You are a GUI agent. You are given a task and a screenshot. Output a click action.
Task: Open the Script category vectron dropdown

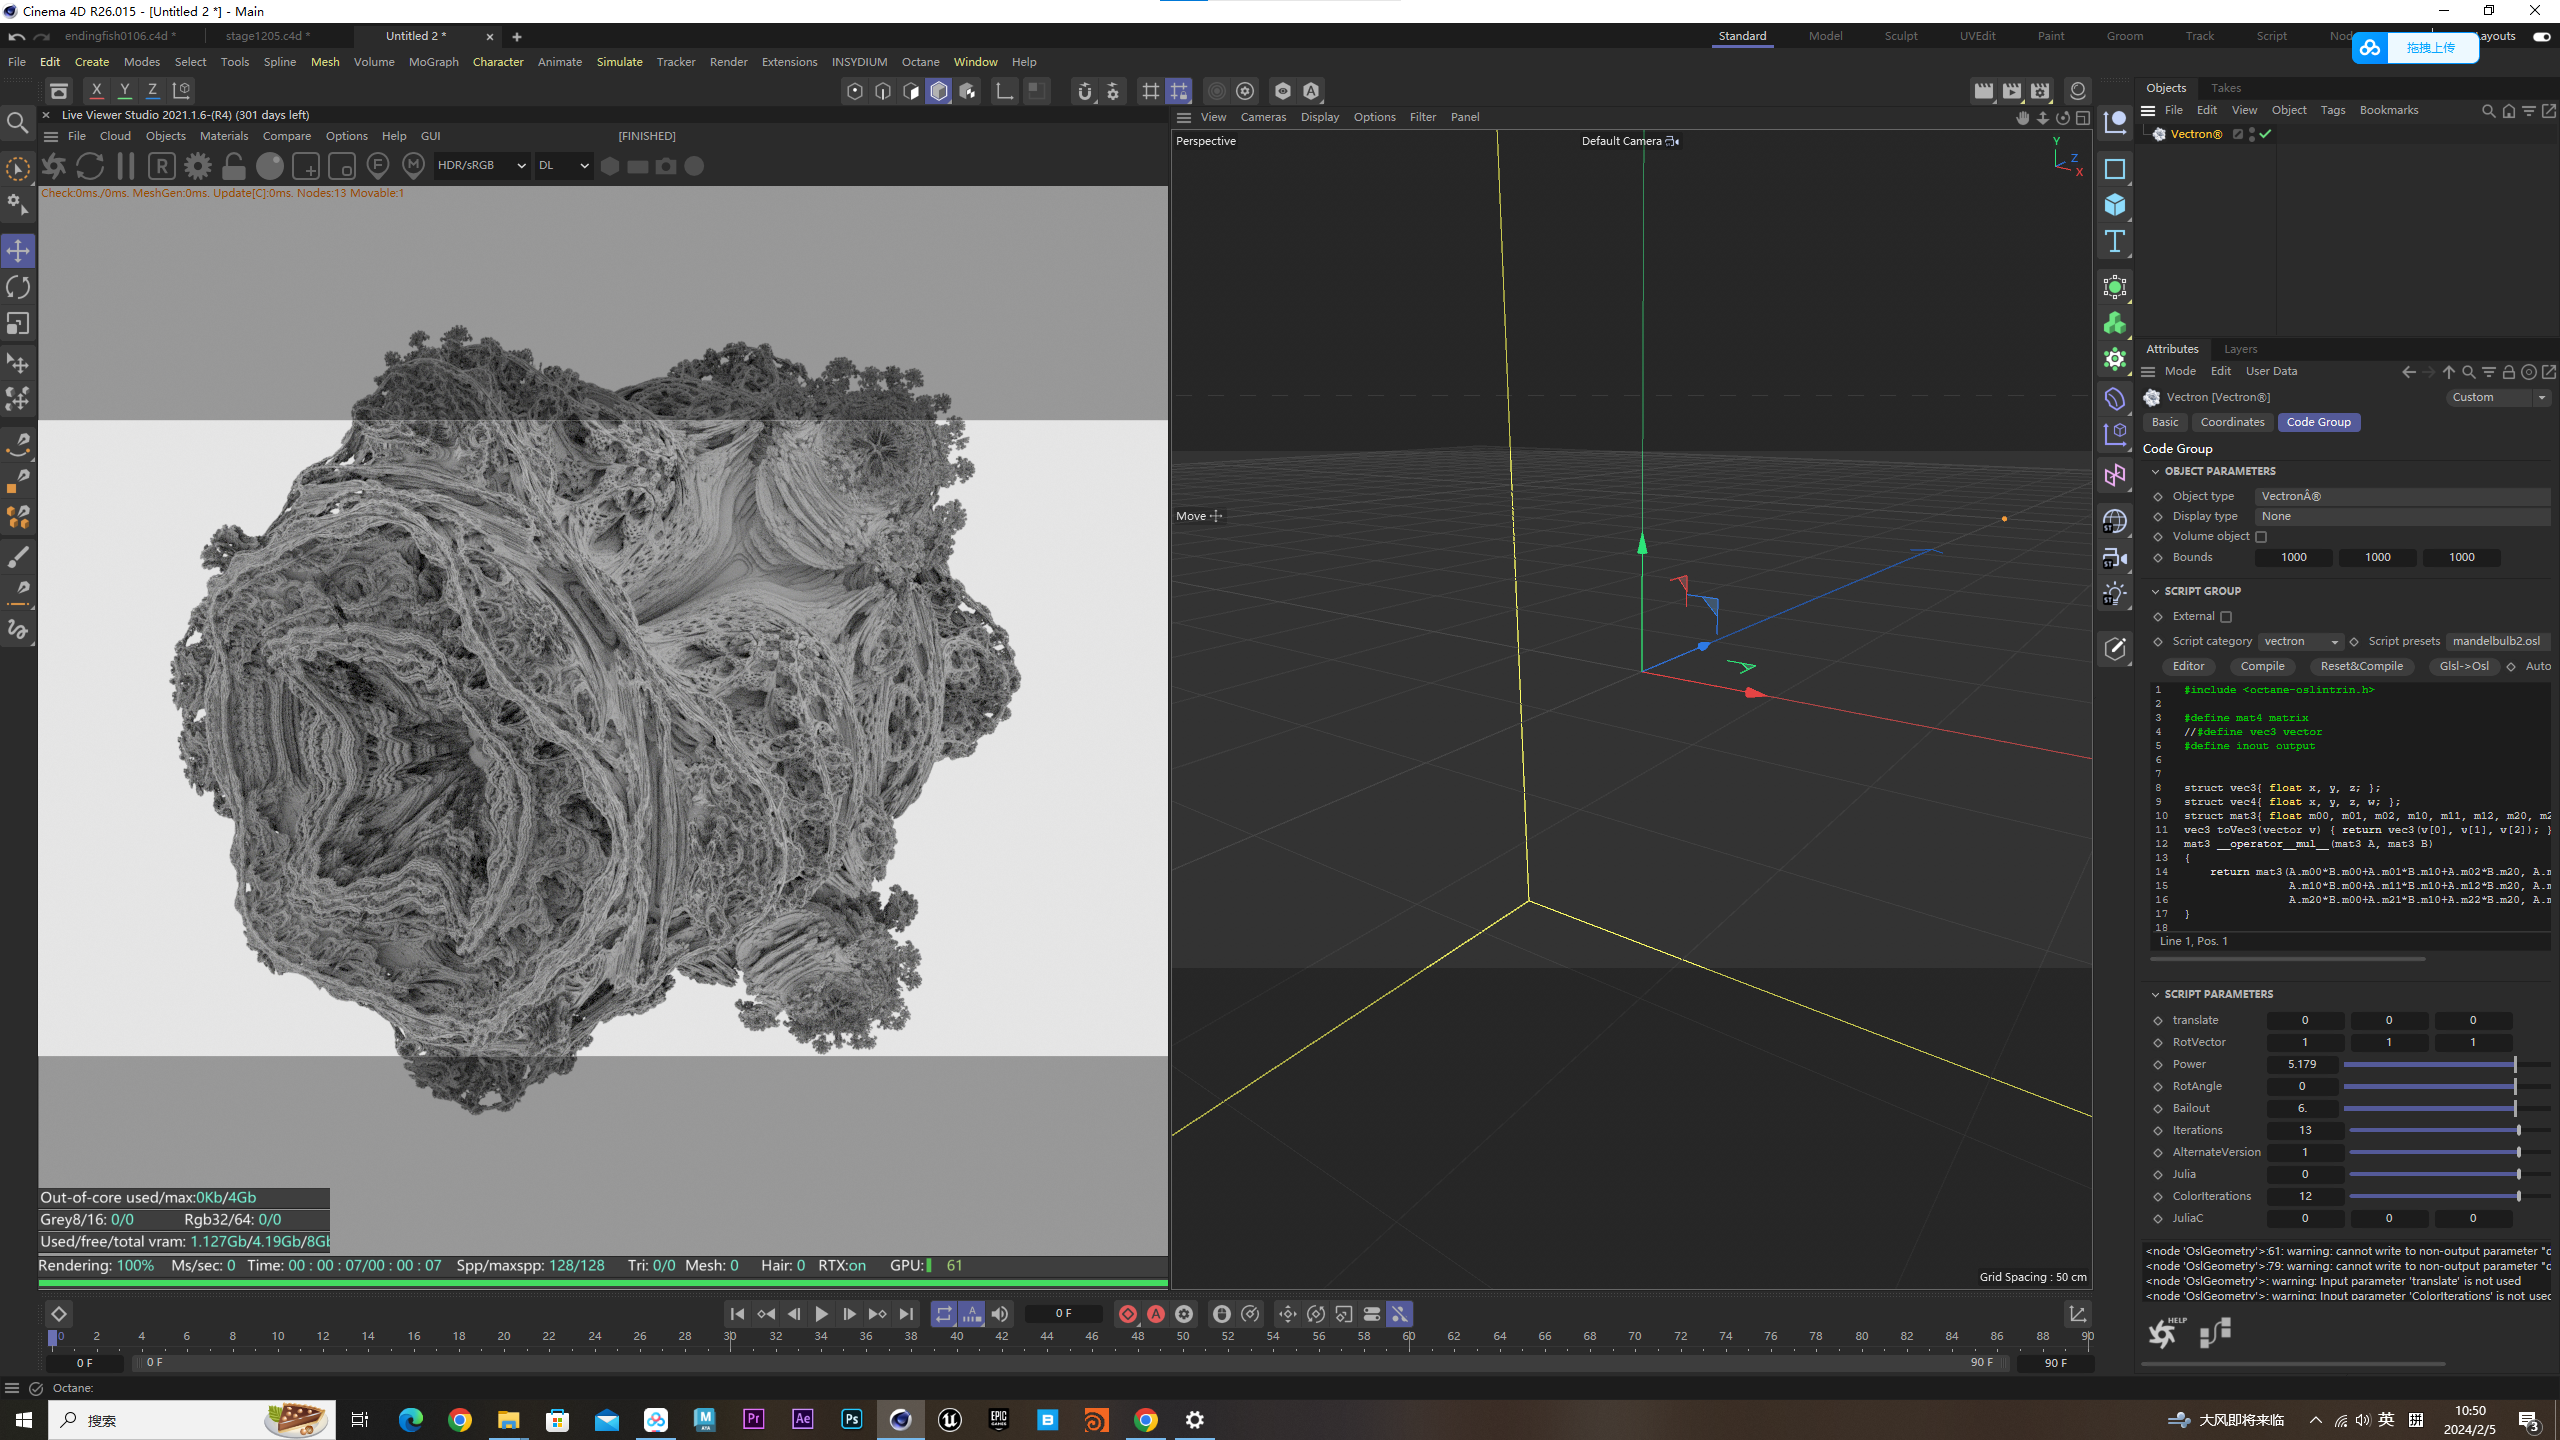click(2300, 641)
